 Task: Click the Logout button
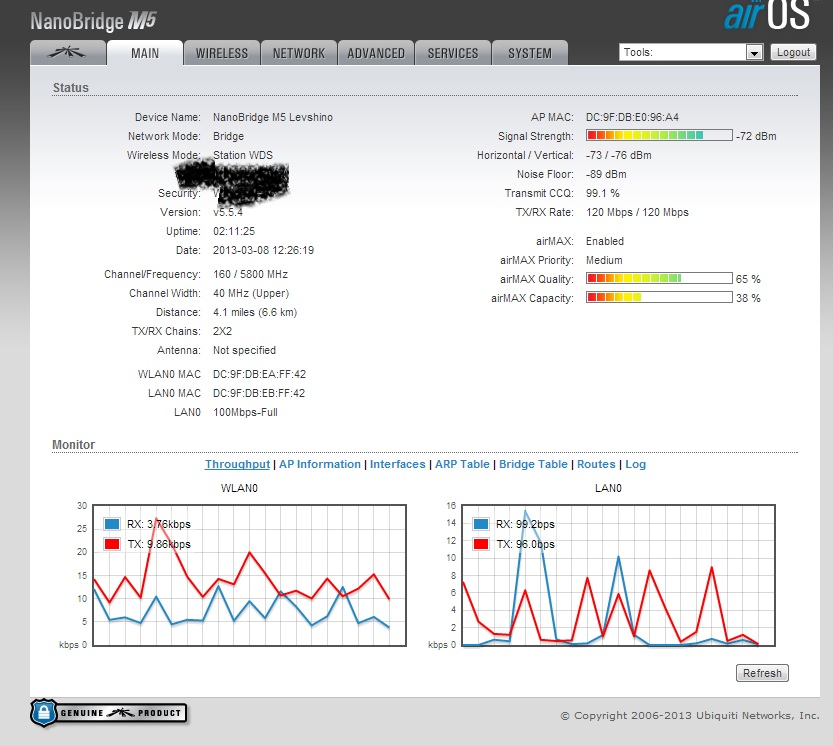pyautogui.click(x=793, y=52)
